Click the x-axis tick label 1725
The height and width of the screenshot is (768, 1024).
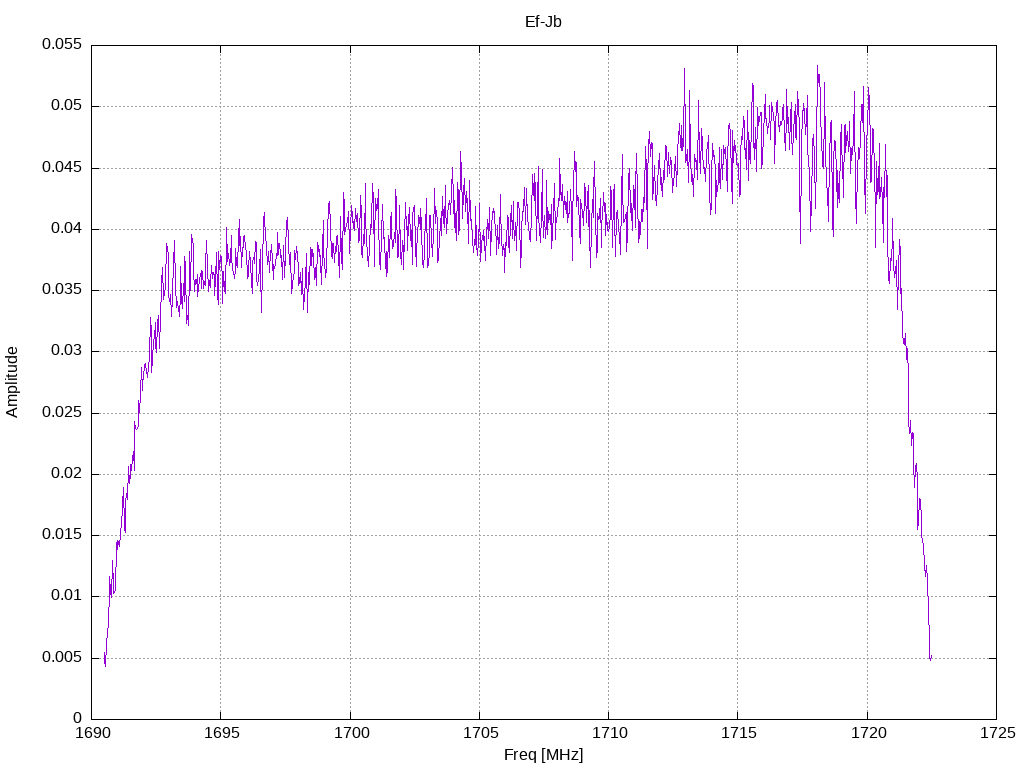tap(997, 733)
